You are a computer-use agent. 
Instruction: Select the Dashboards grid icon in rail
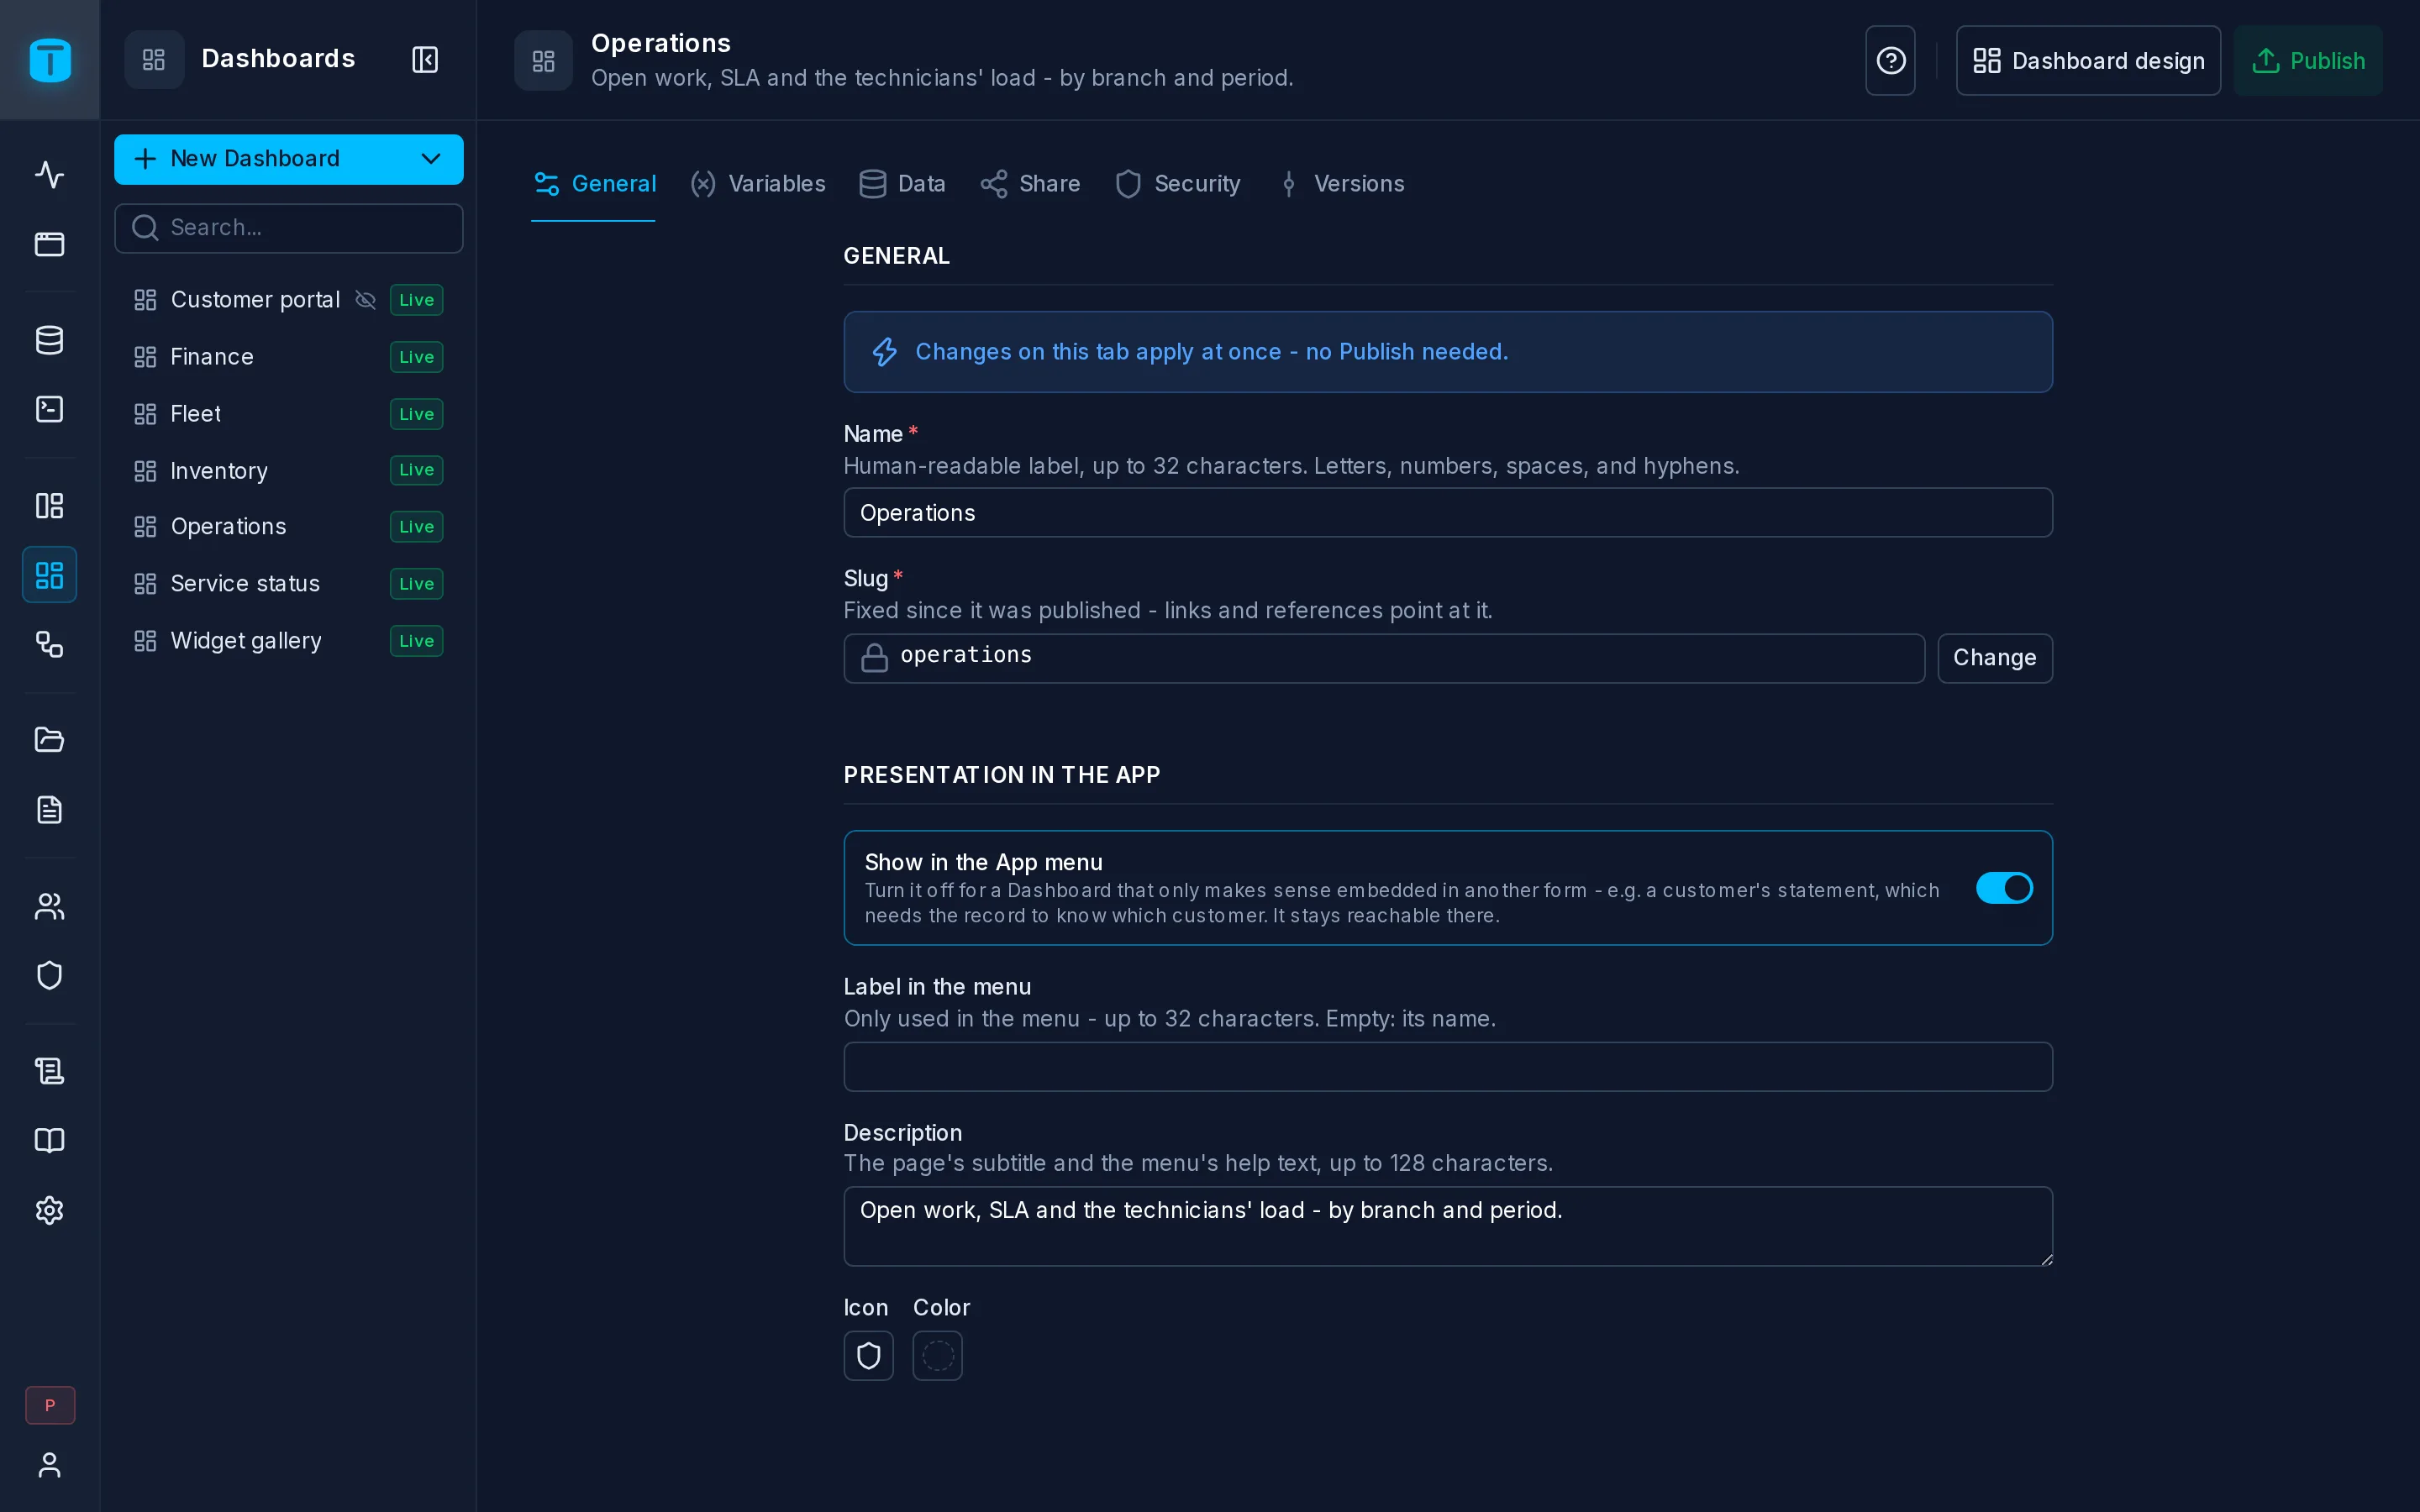pos(49,575)
